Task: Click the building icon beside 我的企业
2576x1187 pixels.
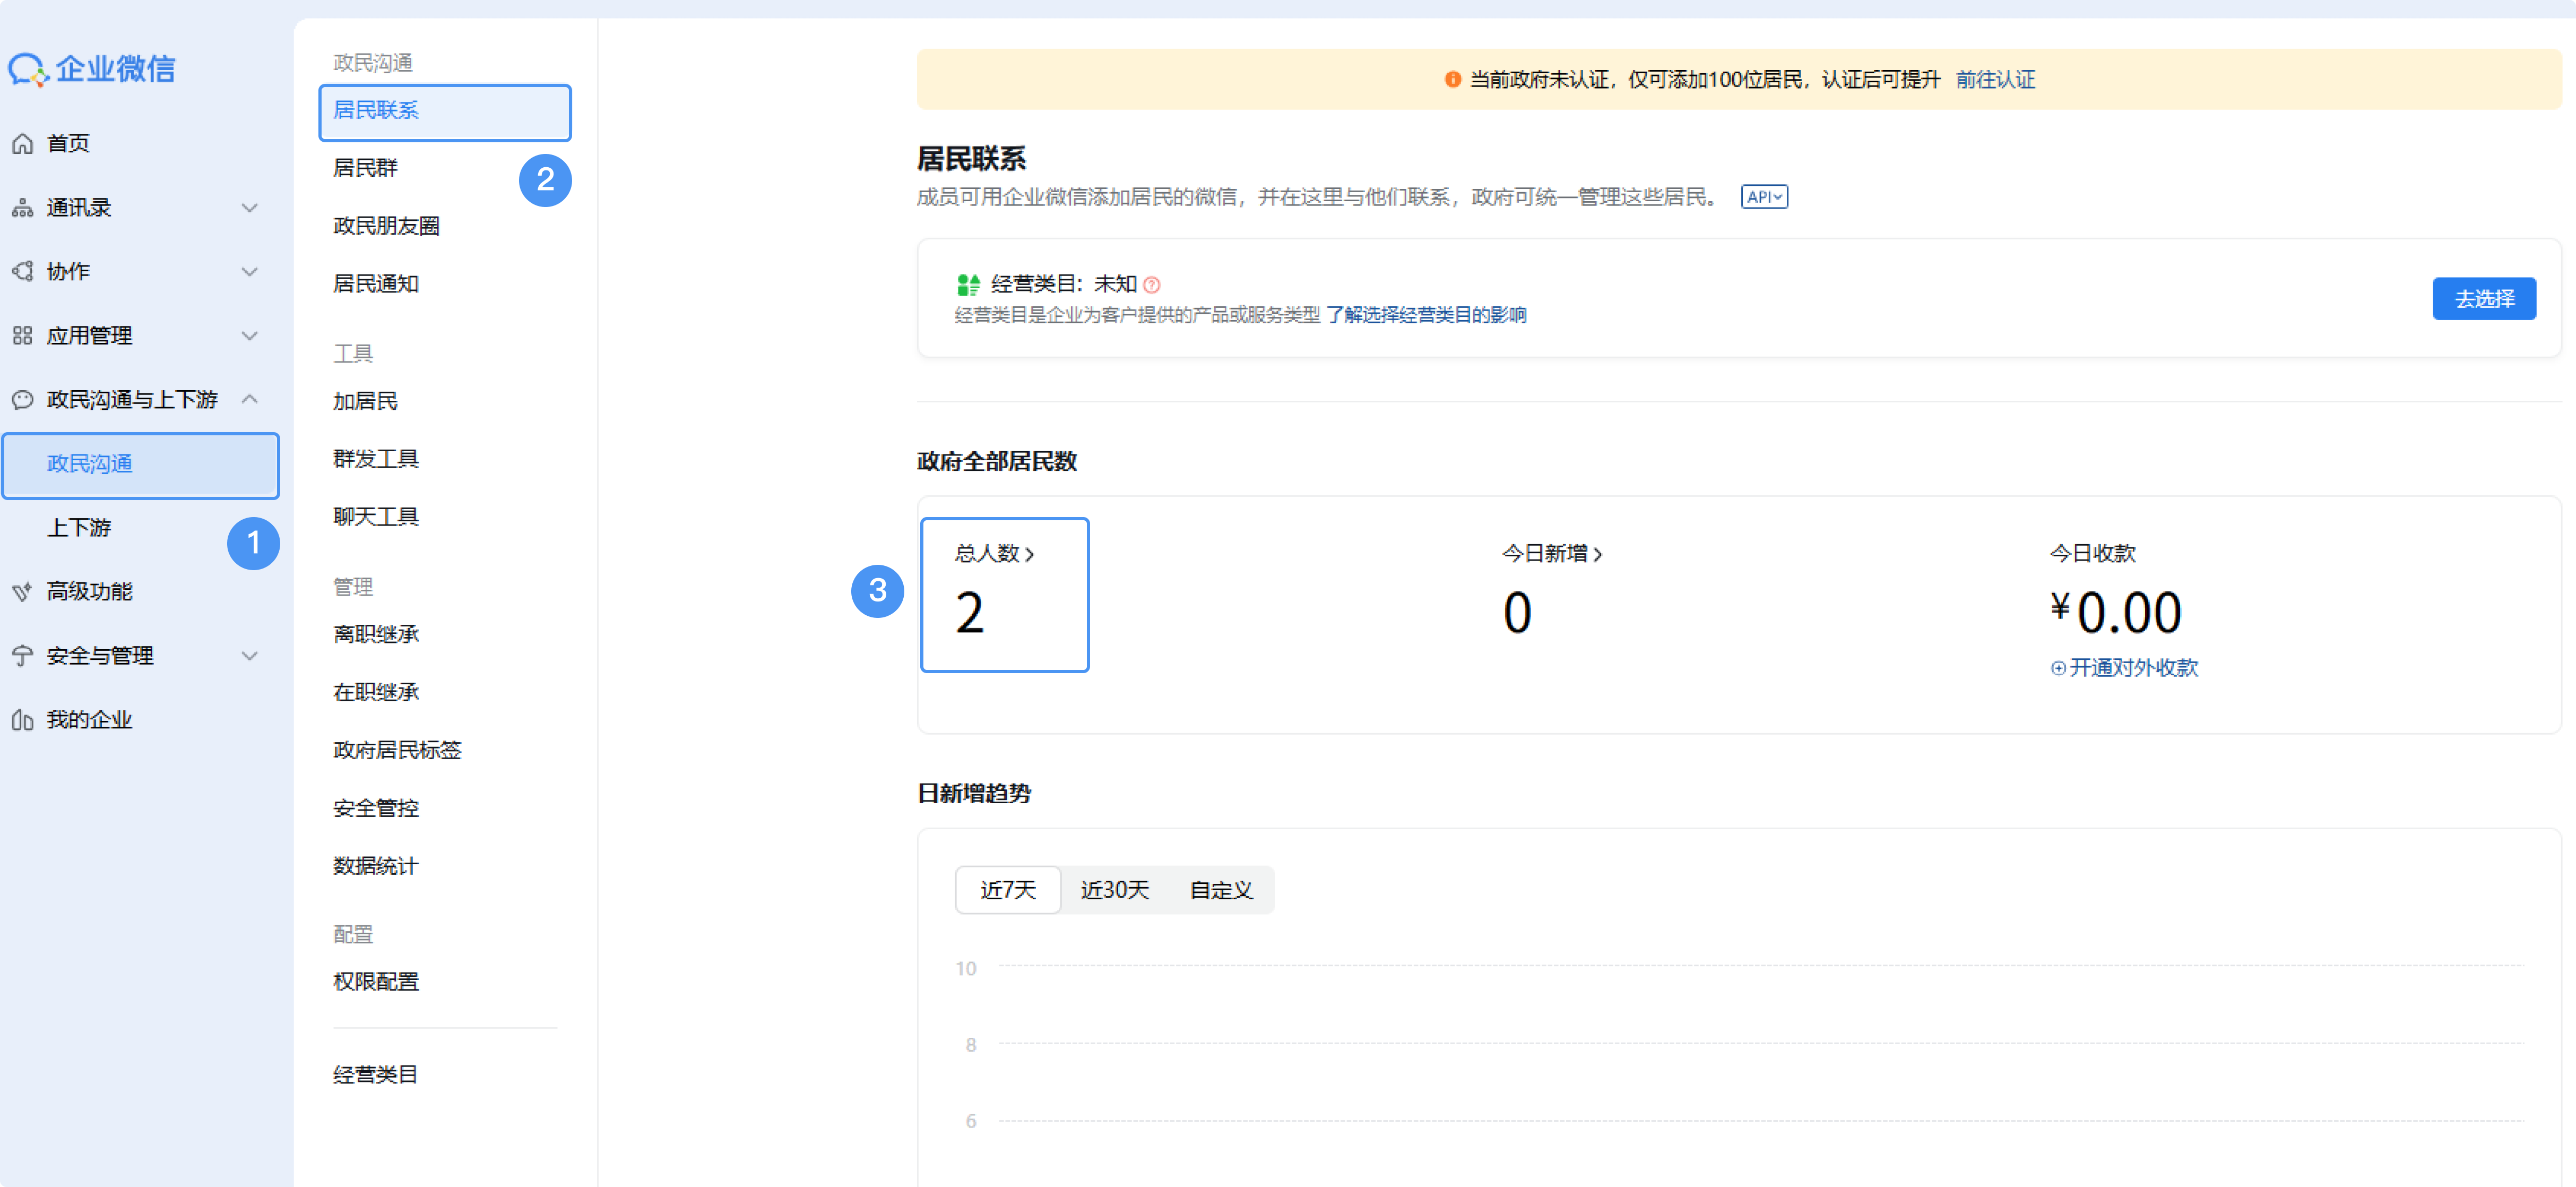Action: coord(22,720)
